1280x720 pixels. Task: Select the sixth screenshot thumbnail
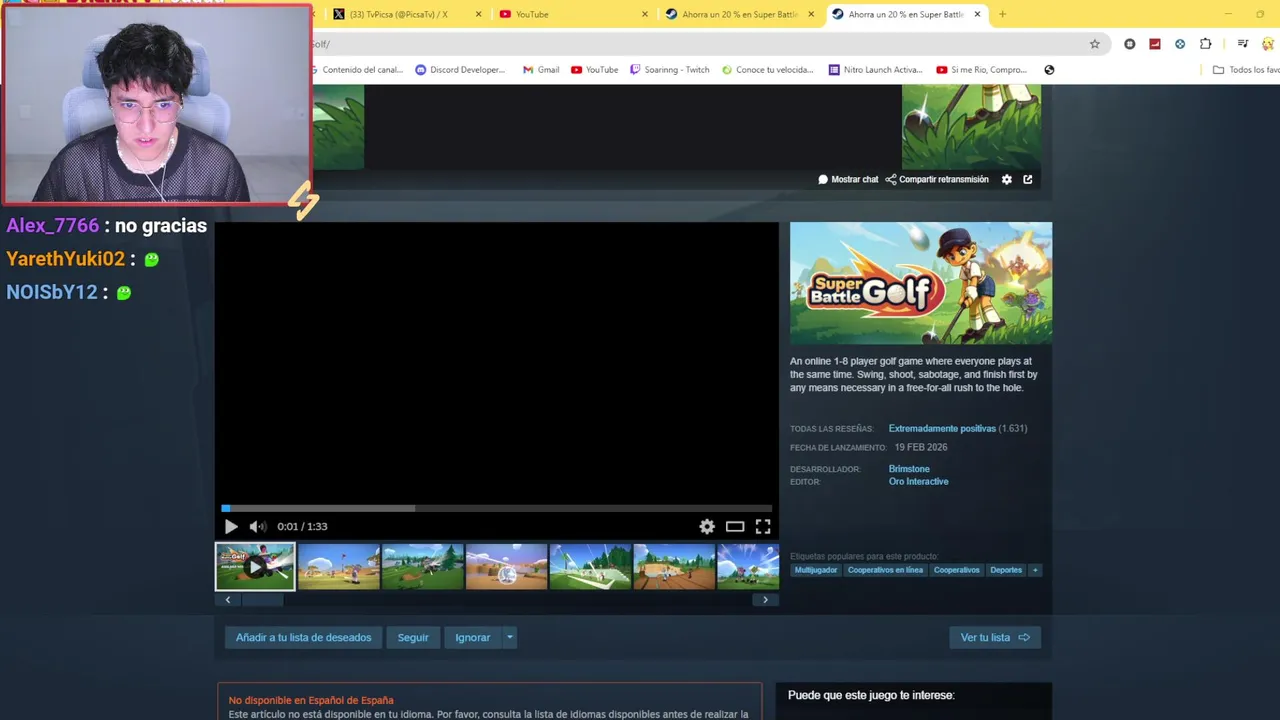tap(675, 567)
